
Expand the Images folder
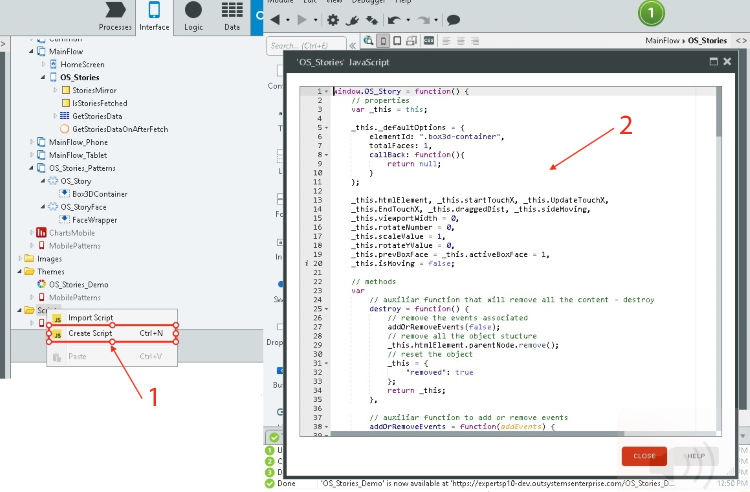click(x=18, y=259)
